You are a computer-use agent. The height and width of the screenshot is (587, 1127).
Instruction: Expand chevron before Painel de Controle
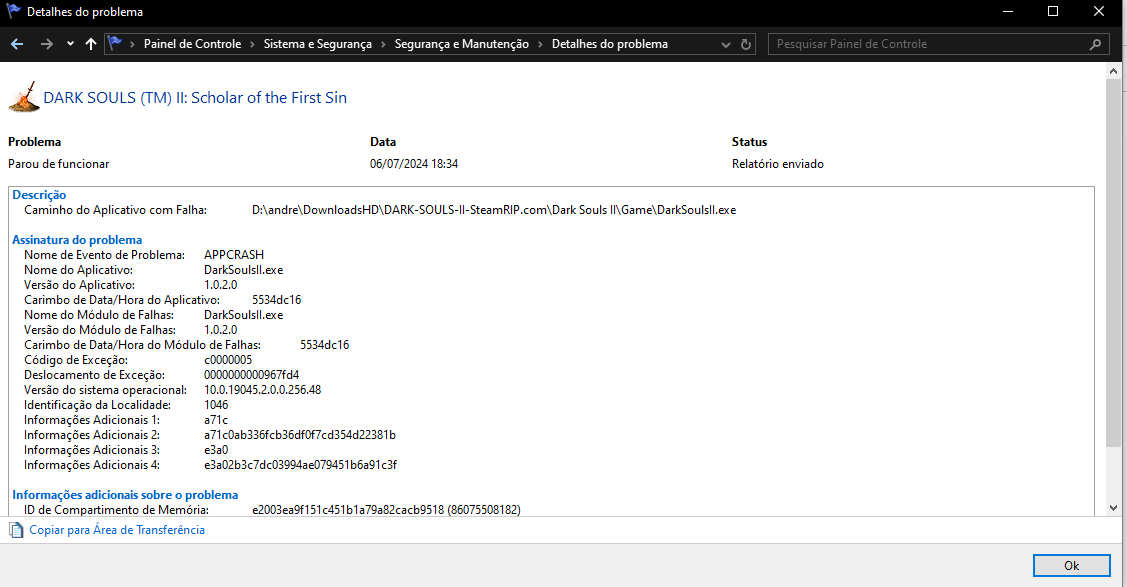(x=132, y=45)
